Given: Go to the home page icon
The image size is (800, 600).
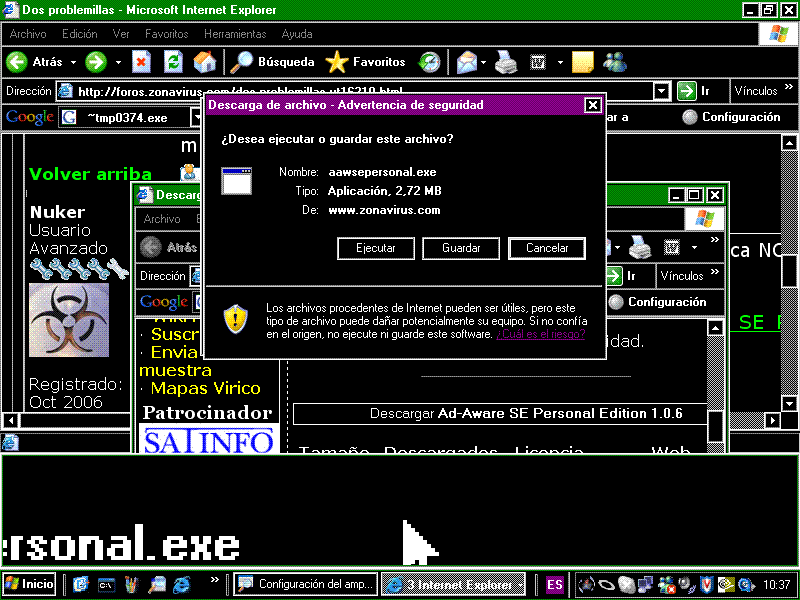Looking at the screenshot, I should tap(205, 62).
